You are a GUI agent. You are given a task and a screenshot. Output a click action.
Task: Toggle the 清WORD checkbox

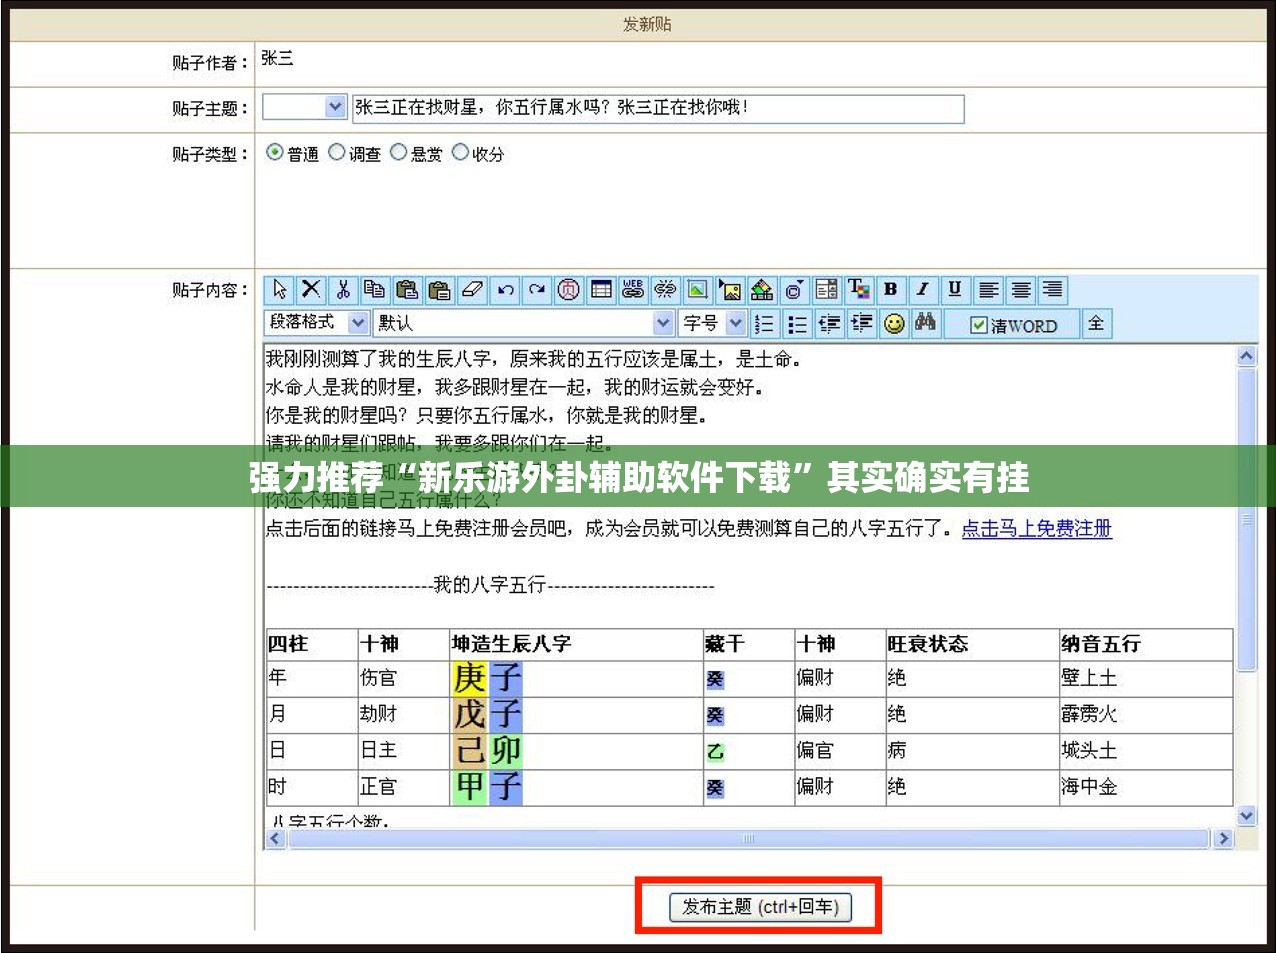[x=979, y=325]
